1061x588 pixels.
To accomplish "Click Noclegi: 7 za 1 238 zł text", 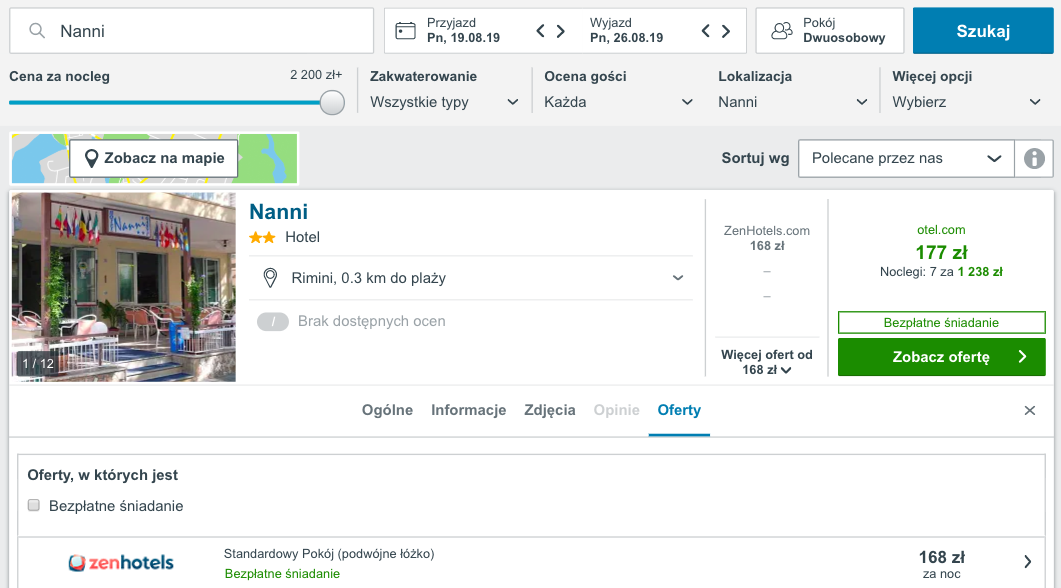I will pyautogui.click(x=941, y=272).
